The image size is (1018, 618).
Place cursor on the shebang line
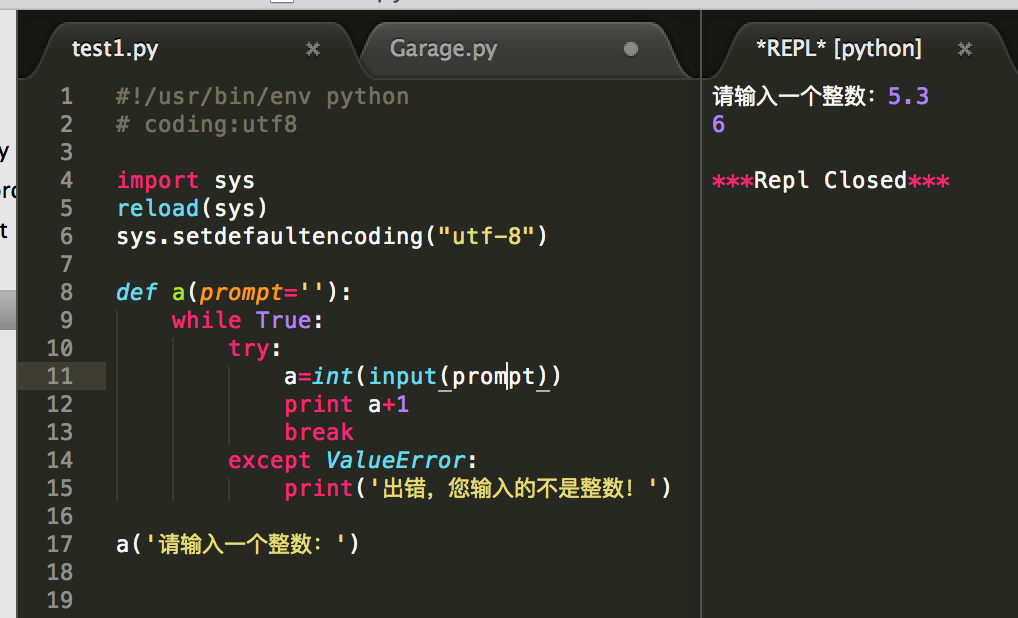262,96
